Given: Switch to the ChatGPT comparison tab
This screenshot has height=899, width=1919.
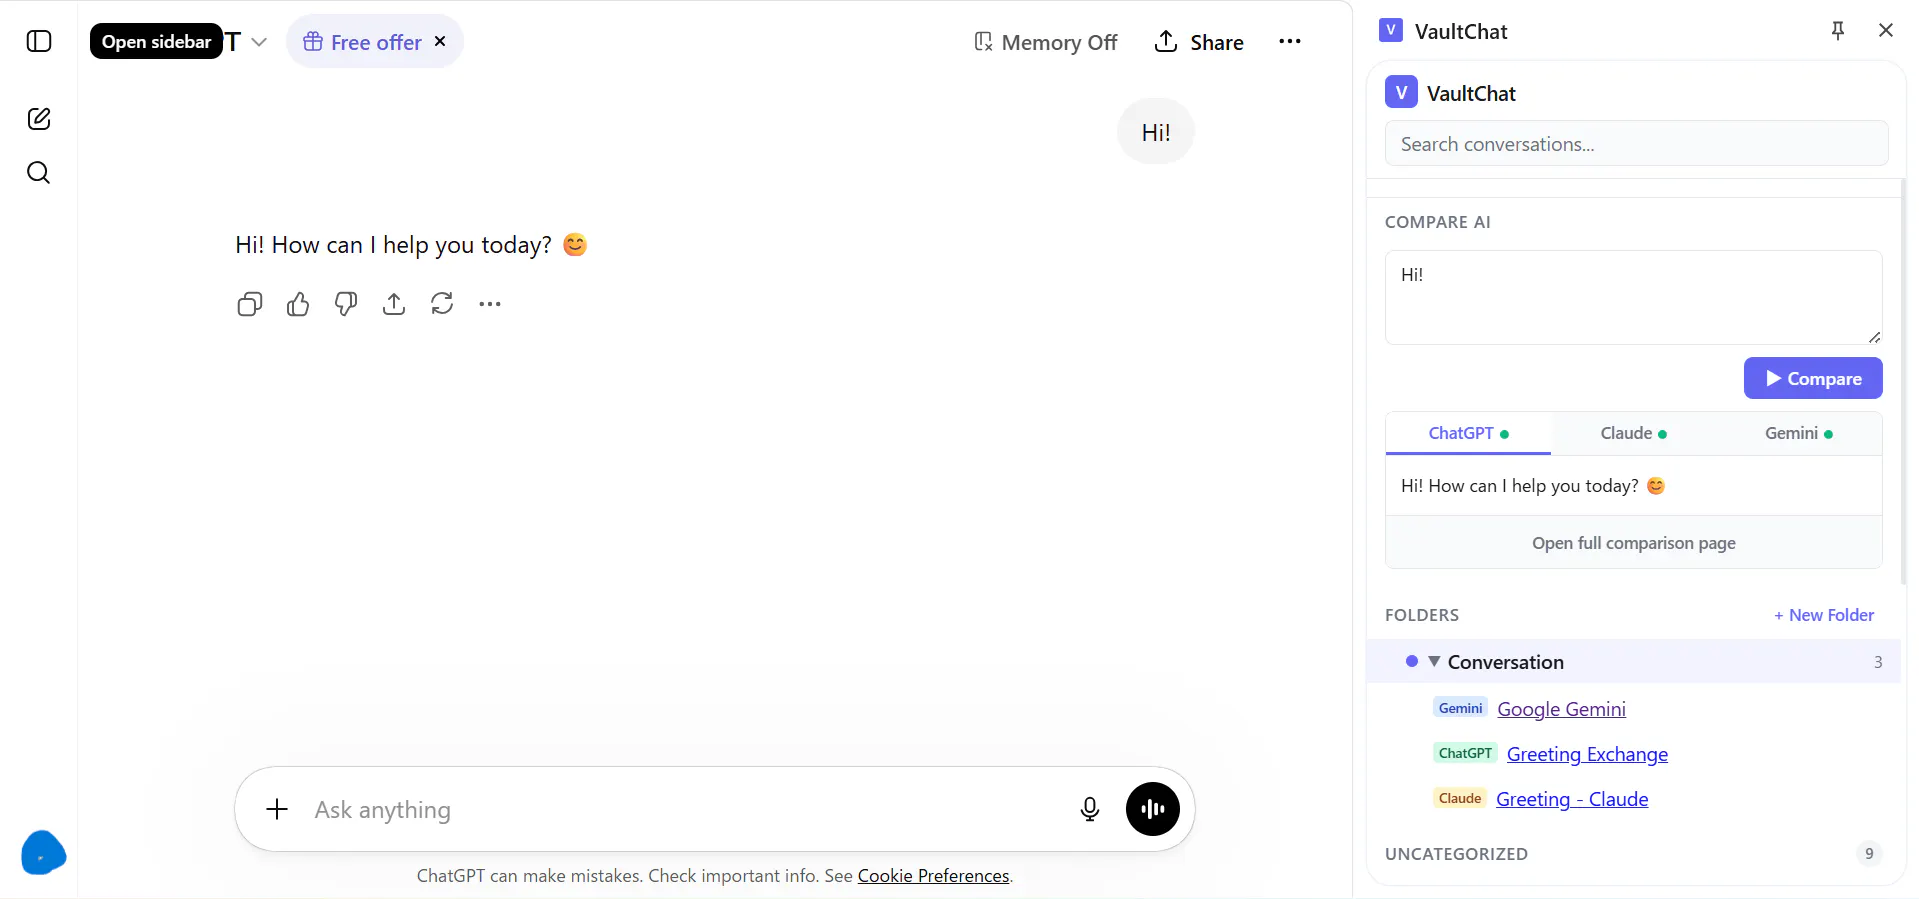Looking at the screenshot, I should click(x=1468, y=434).
